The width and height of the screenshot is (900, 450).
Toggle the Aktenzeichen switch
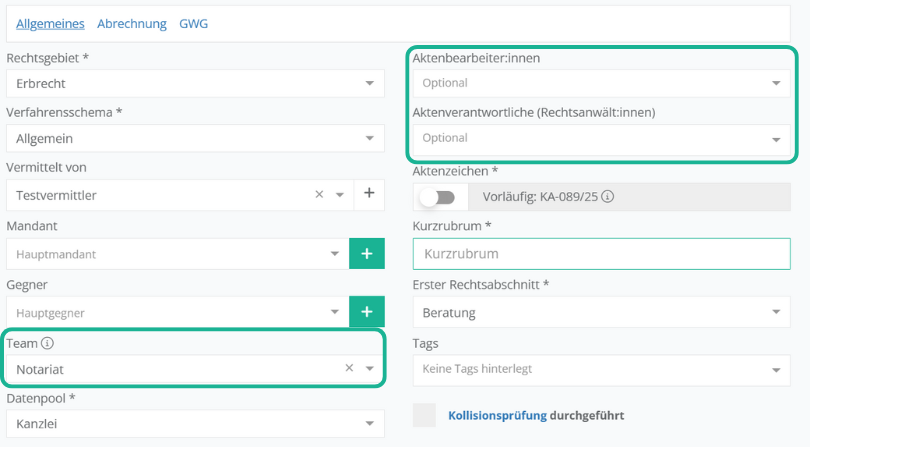click(x=437, y=197)
